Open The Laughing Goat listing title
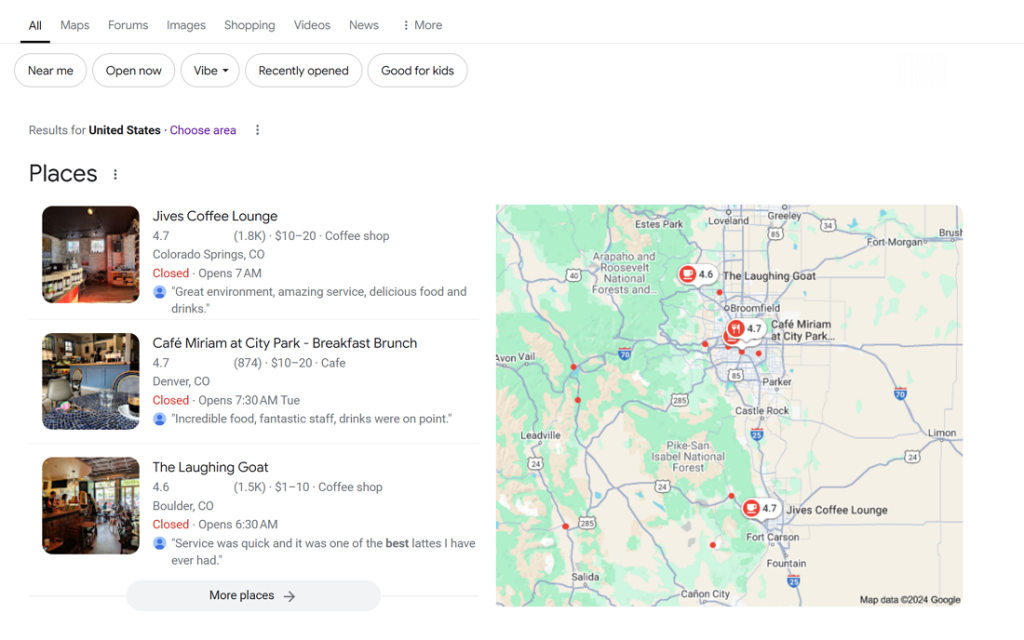The height and width of the screenshot is (640, 1024). pyautogui.click(x=210, y=467)
